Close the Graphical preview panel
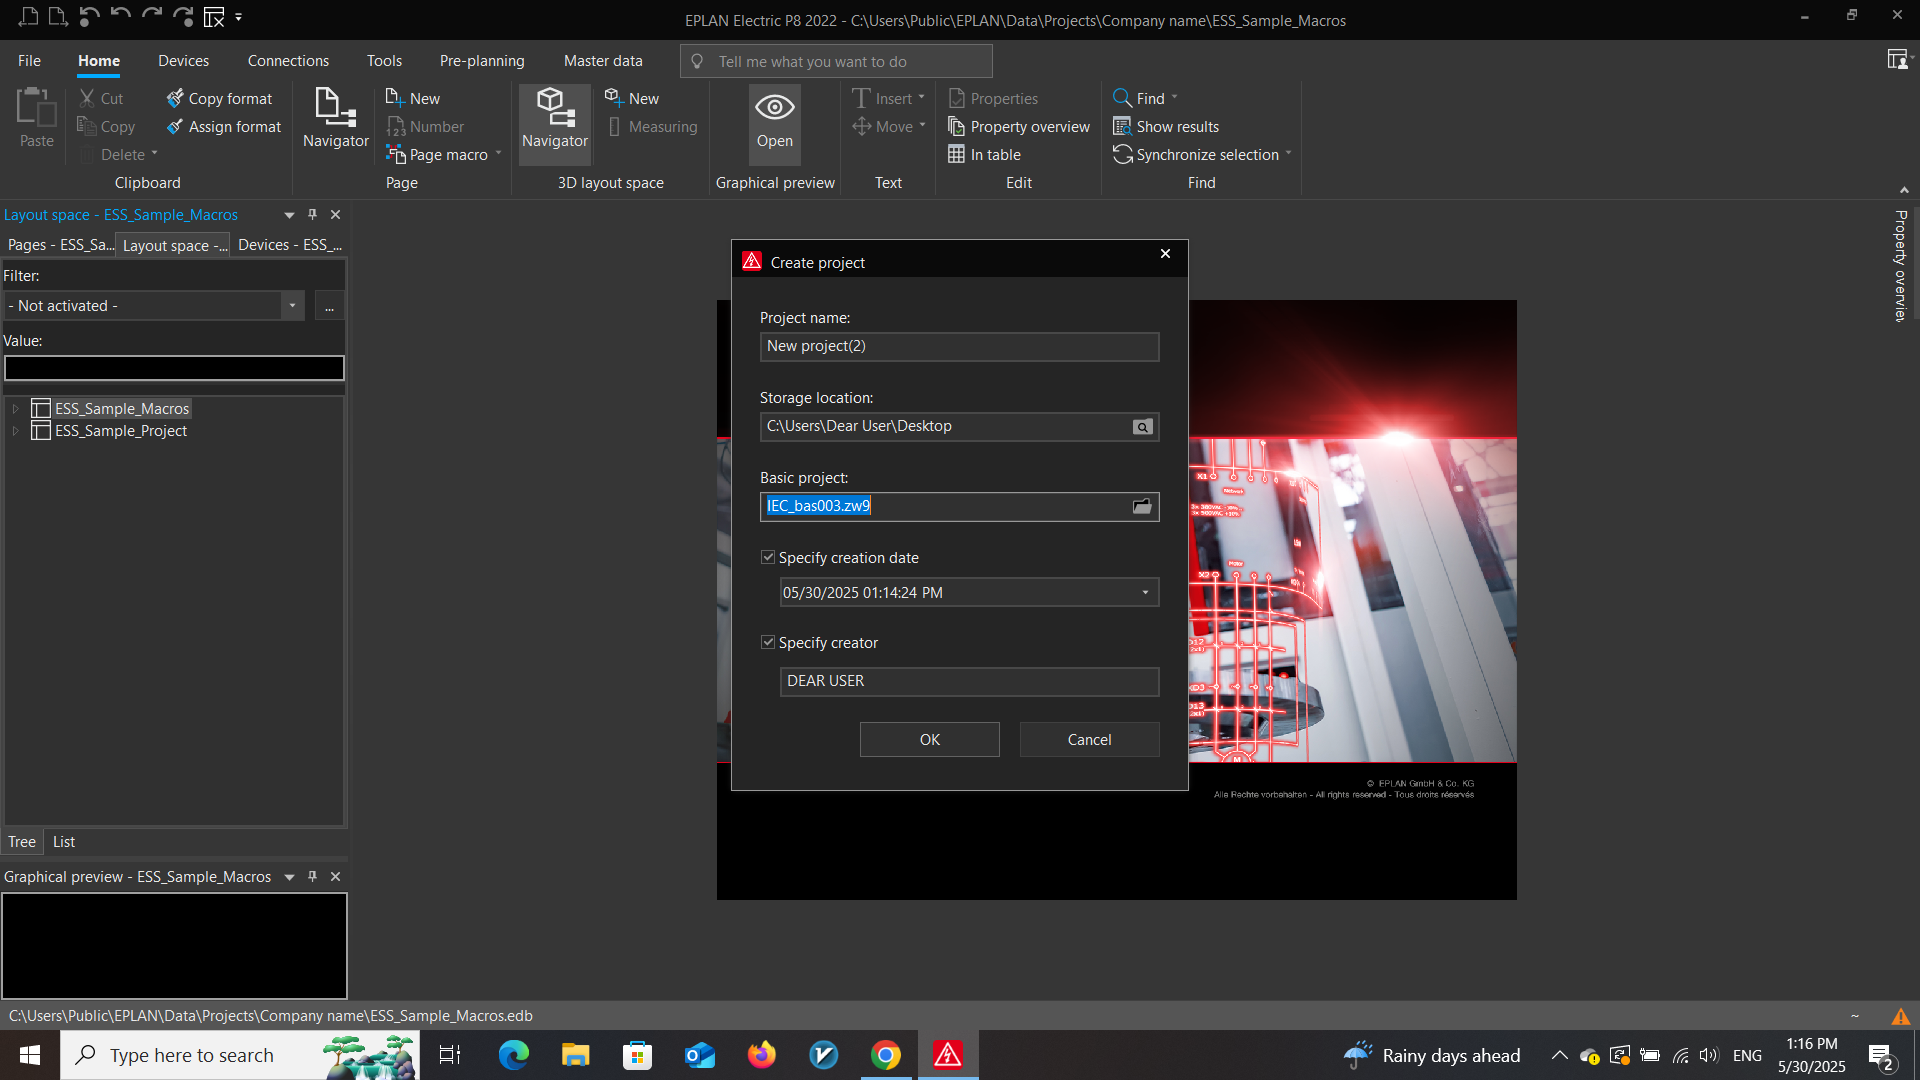1920x1080 pixels. click(336, 876)
